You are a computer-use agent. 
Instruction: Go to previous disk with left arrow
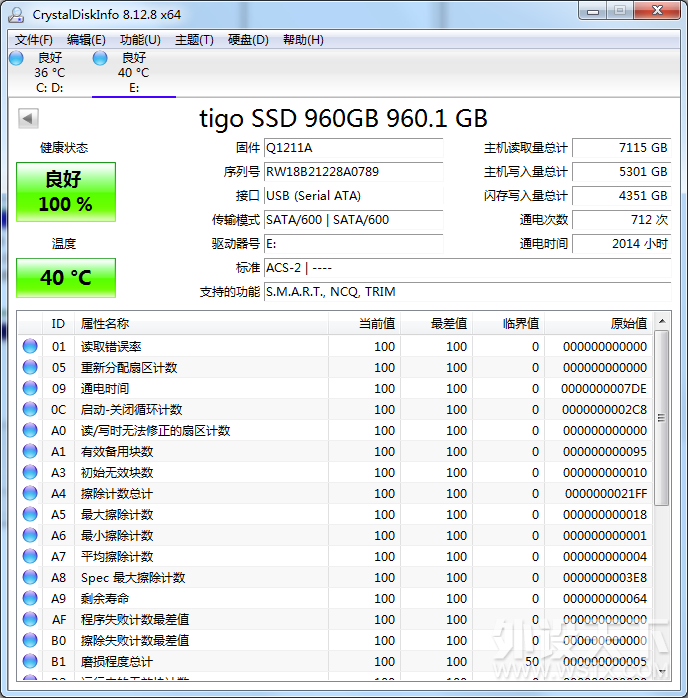pyautogui.click(x=28, y=118)
